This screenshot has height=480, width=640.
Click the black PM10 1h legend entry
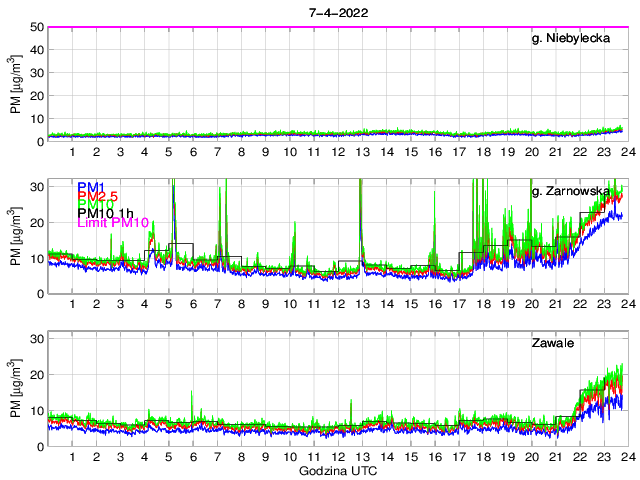[105, 222]
